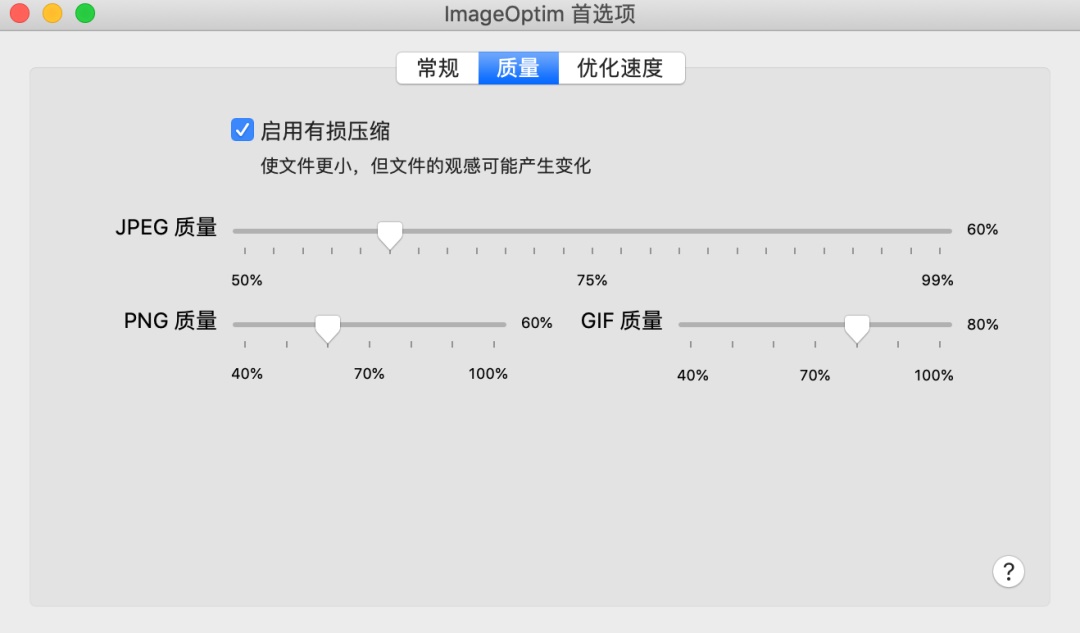Click the JPEG 质量 slider thumb

pos(390,235)
